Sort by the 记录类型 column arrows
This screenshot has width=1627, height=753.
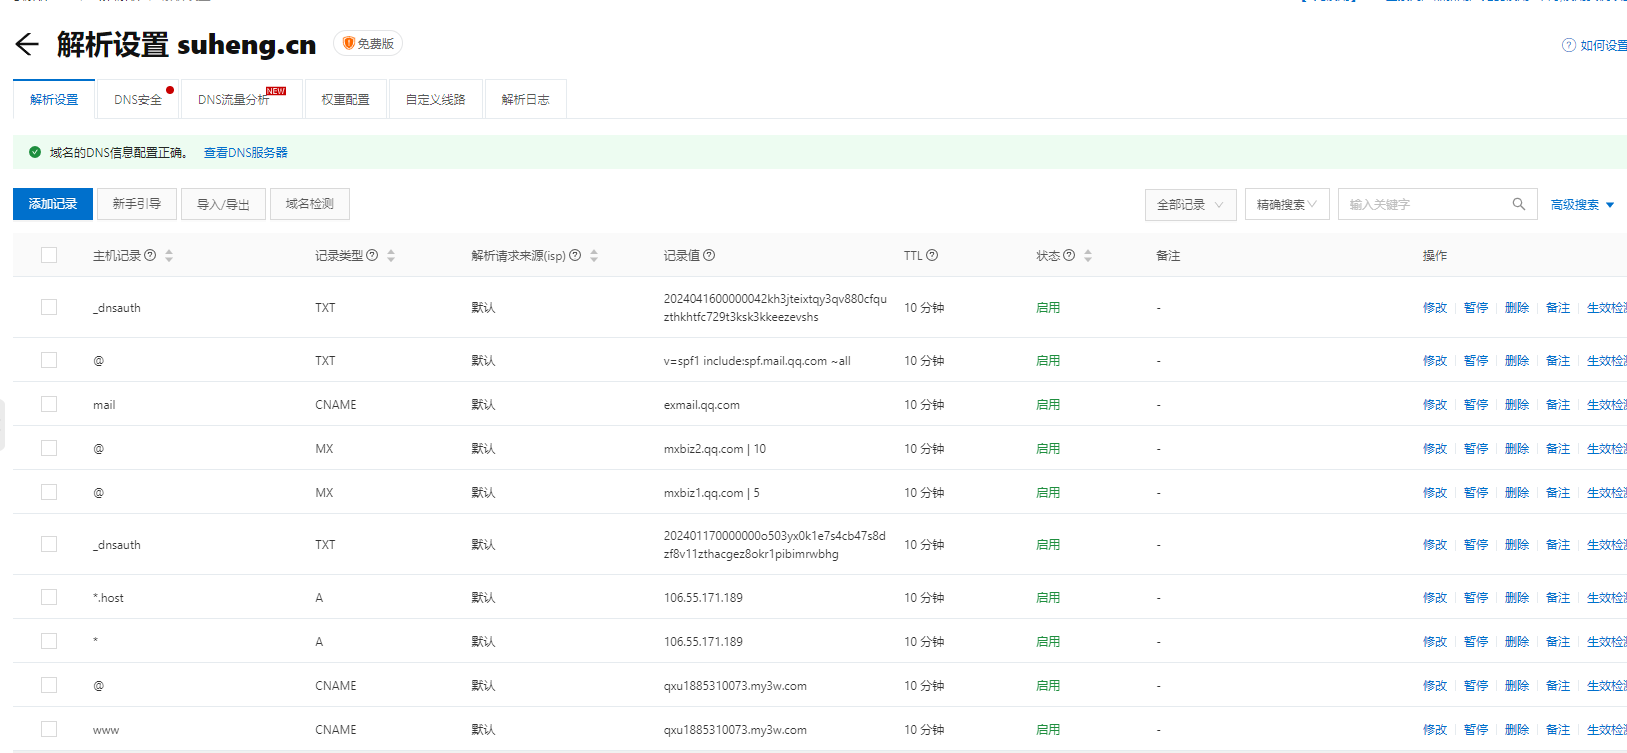coord(391,256)
